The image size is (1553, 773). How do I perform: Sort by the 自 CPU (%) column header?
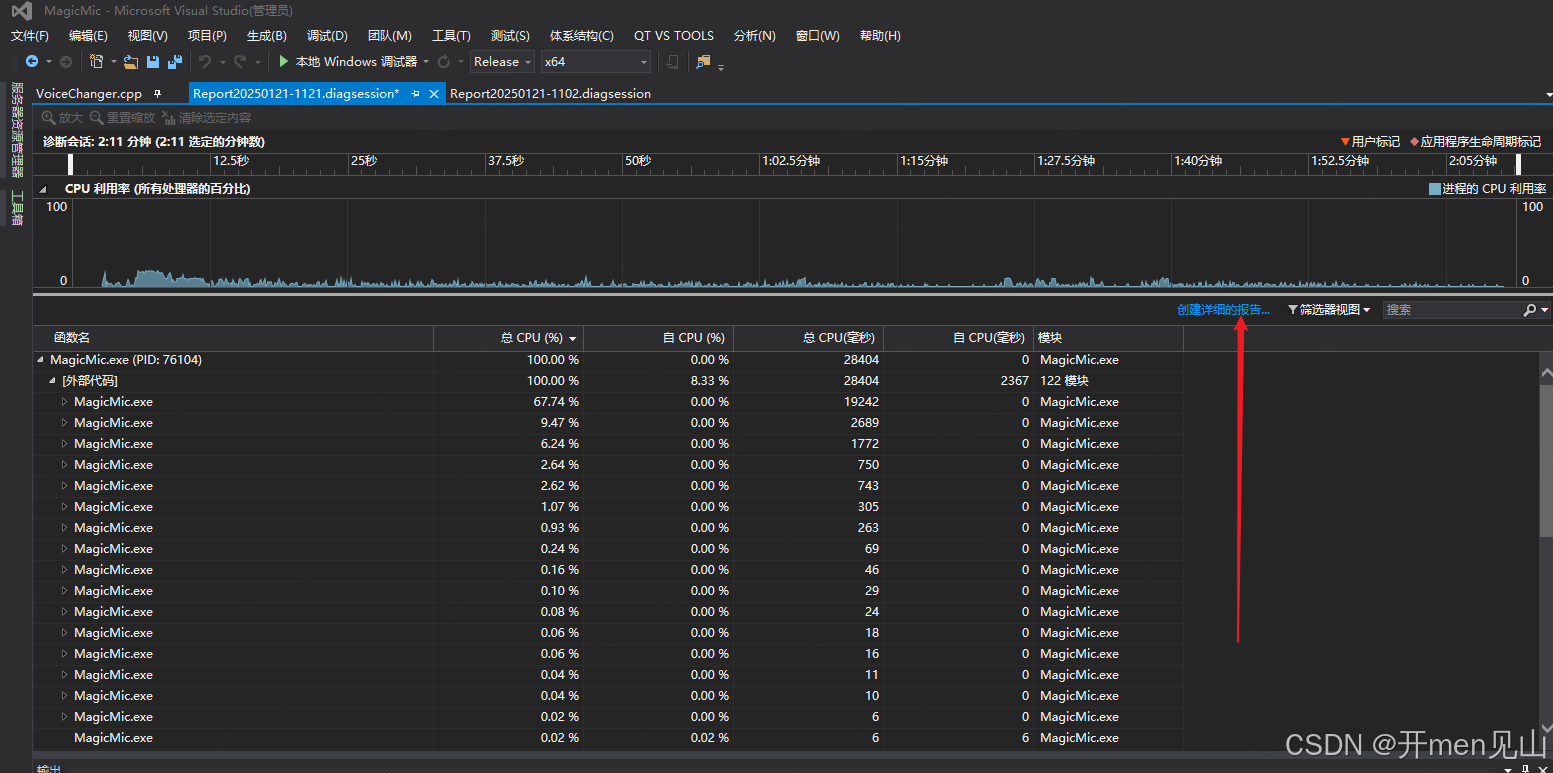click(658, 338)
